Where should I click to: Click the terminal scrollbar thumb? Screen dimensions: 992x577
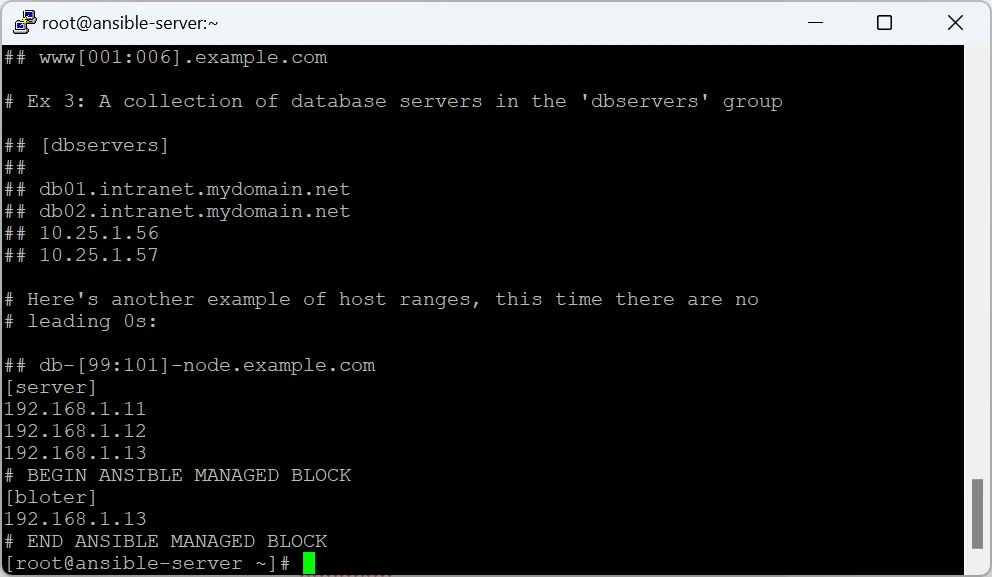[x=977, y=514]
